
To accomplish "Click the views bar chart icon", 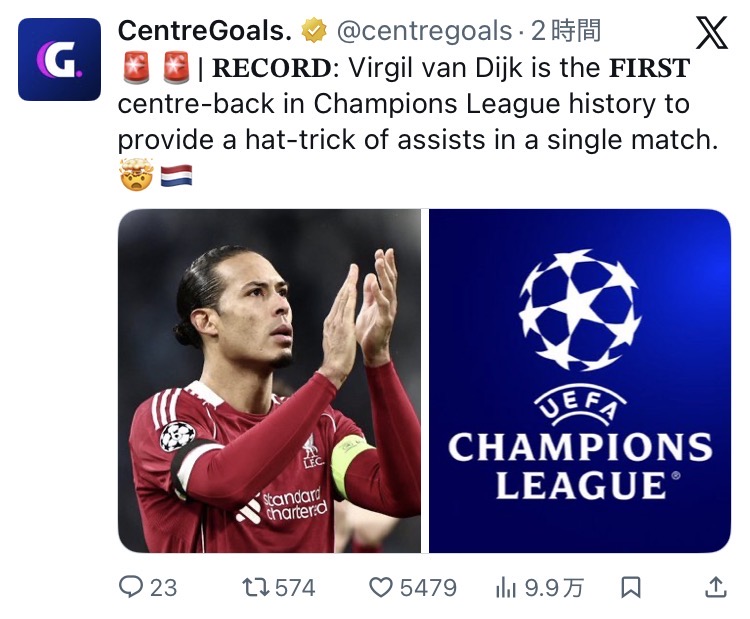I will click(x=506, y=587).
